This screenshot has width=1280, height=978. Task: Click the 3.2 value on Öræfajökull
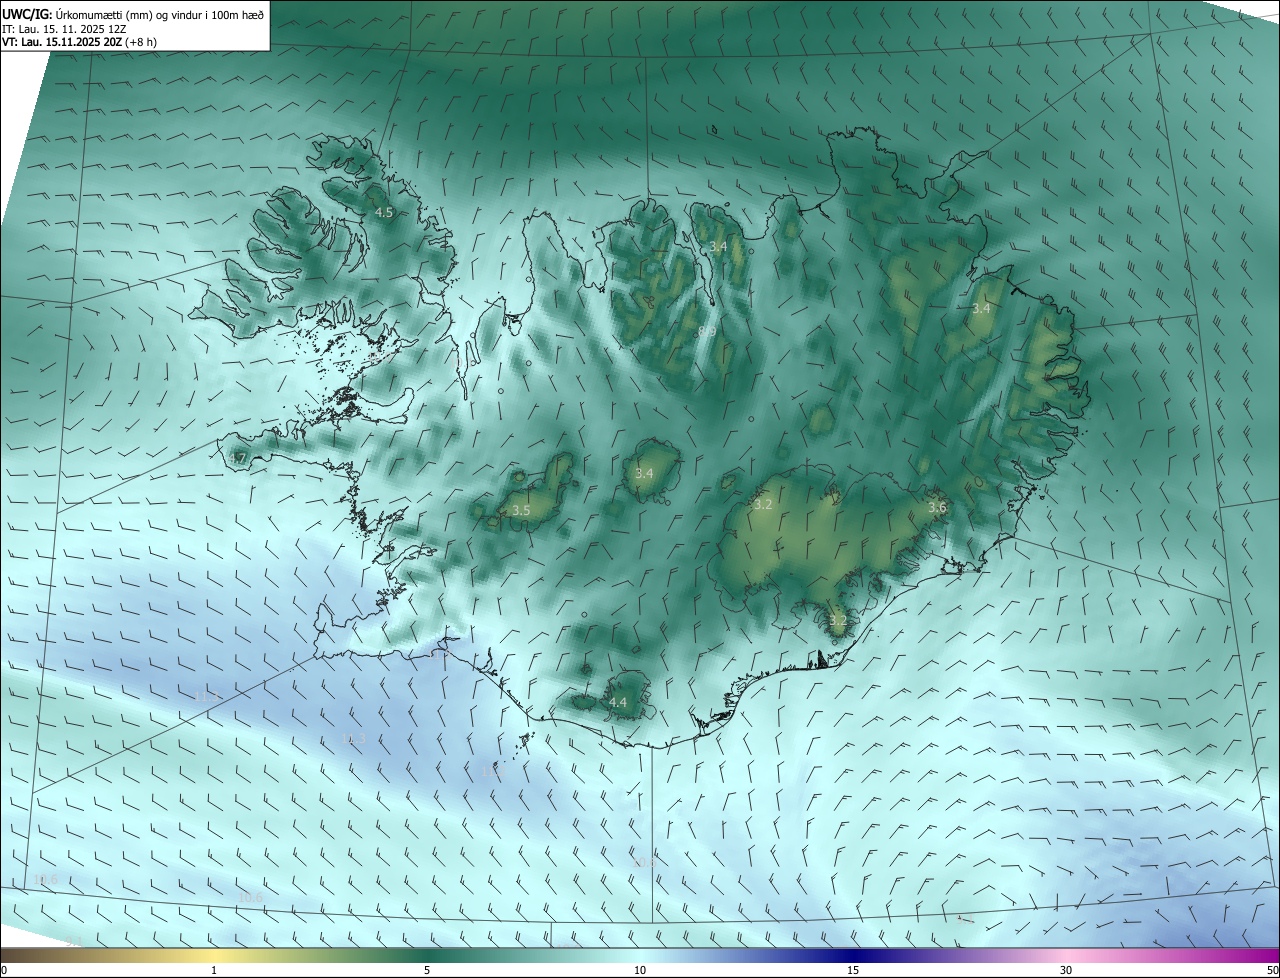tap(838, 621)
